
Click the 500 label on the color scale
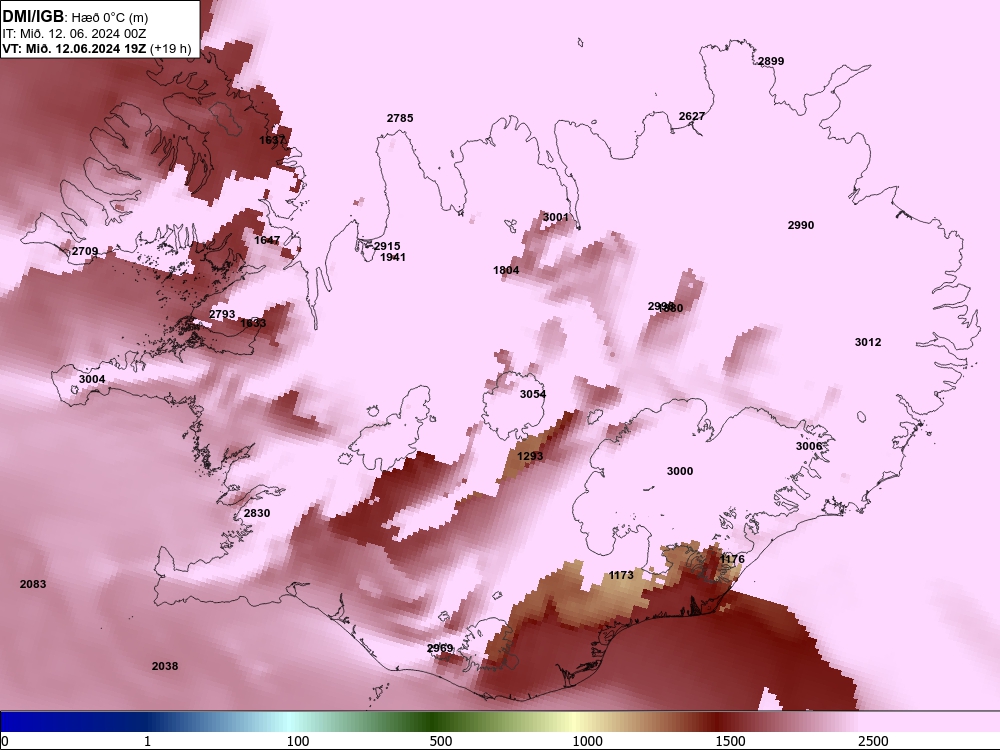441,741
